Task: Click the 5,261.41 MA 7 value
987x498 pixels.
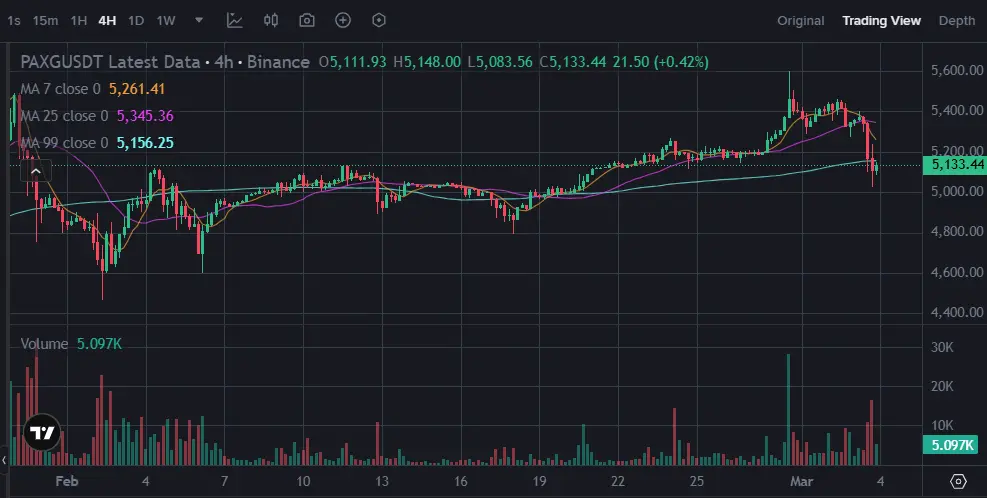Action: [137, 89]
